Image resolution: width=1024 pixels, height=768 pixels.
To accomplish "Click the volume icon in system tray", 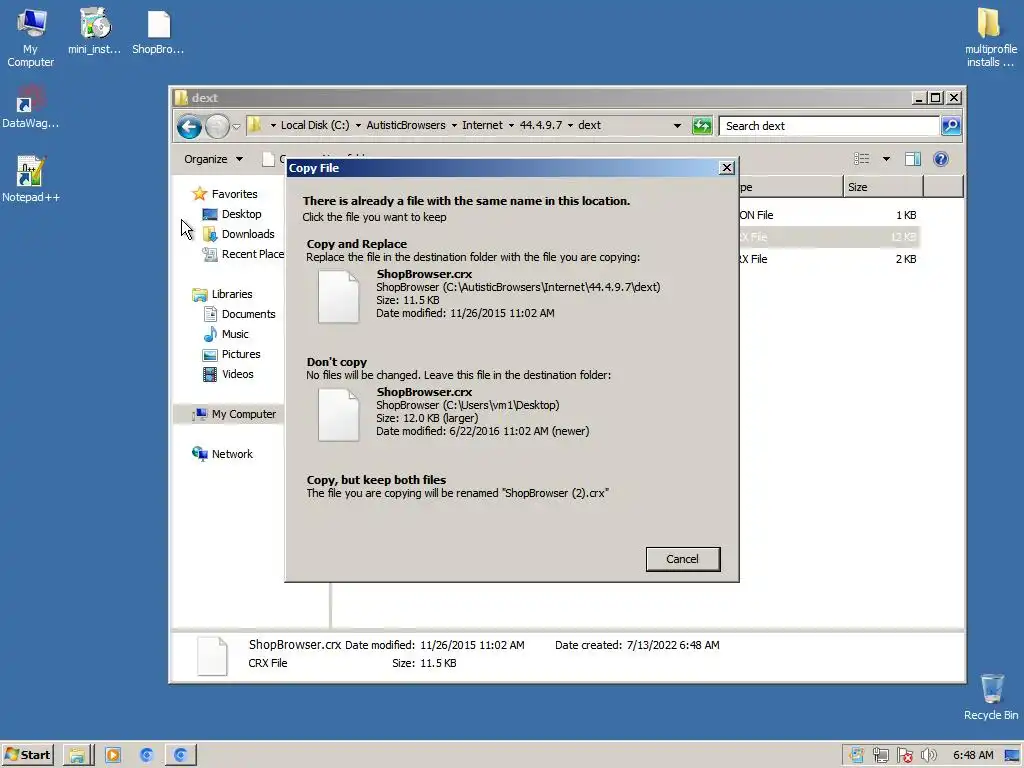I will [929, 755].
